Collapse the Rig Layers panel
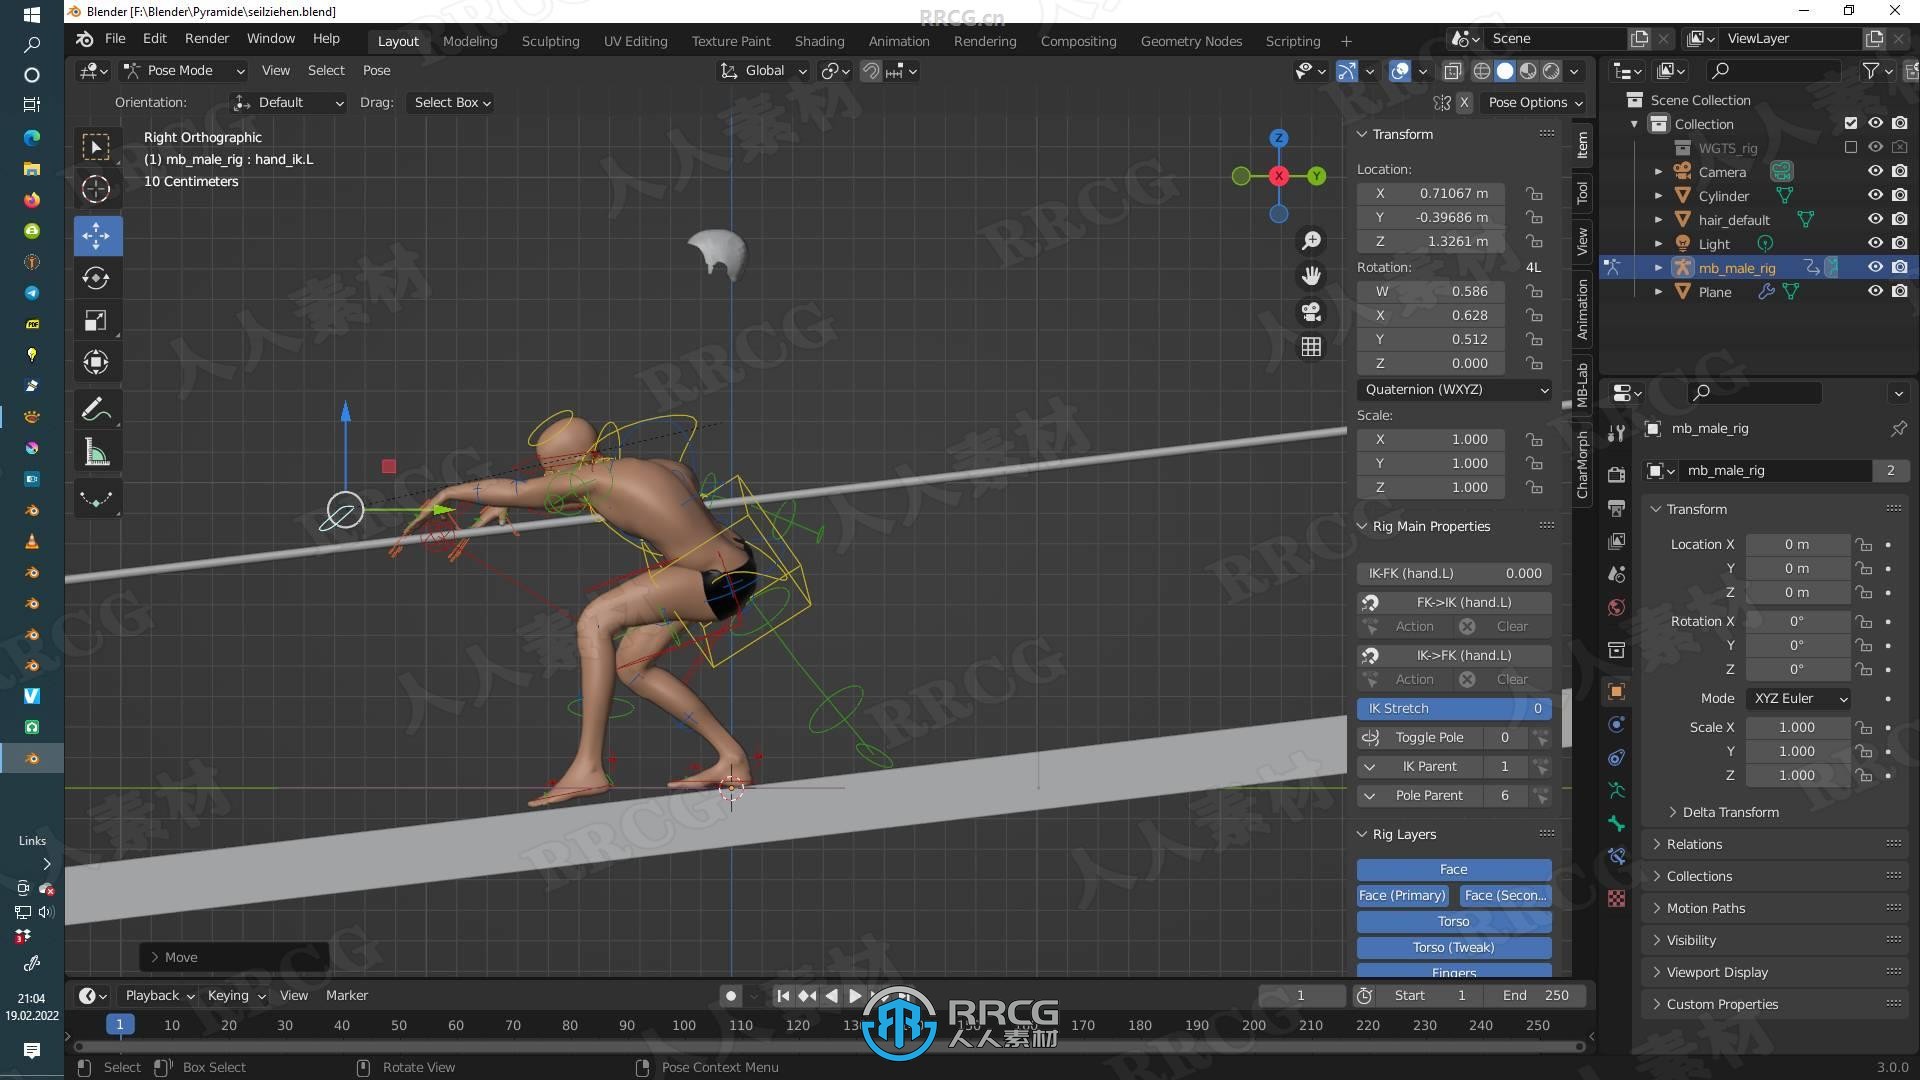The image size is (1920, 1080). point(1361,835)
